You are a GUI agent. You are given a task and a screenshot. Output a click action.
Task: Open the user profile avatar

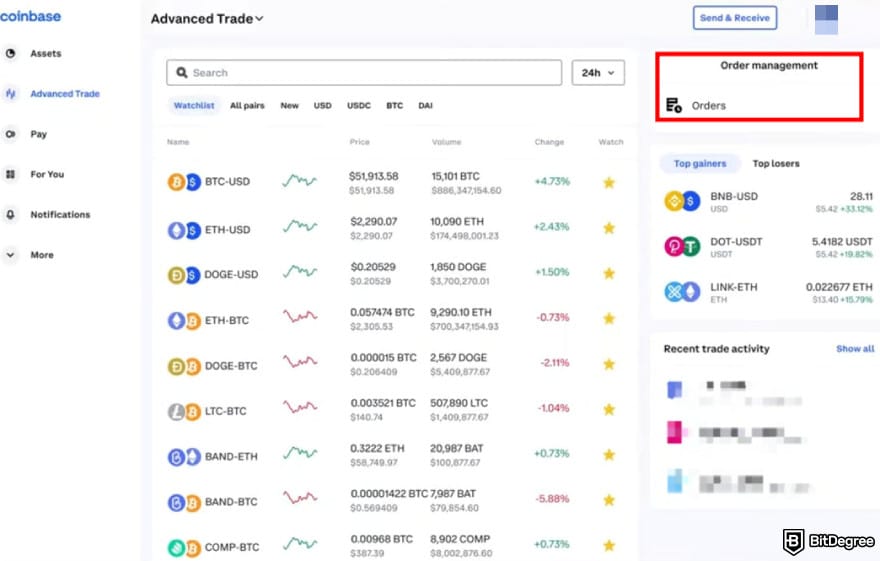[826, 20]
